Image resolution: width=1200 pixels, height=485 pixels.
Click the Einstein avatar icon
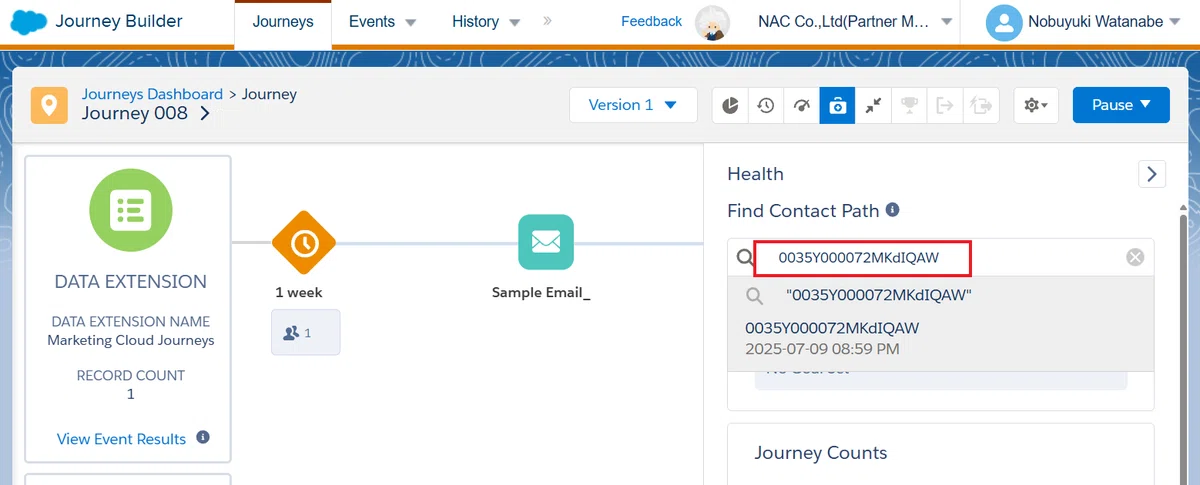pos(711,22)
